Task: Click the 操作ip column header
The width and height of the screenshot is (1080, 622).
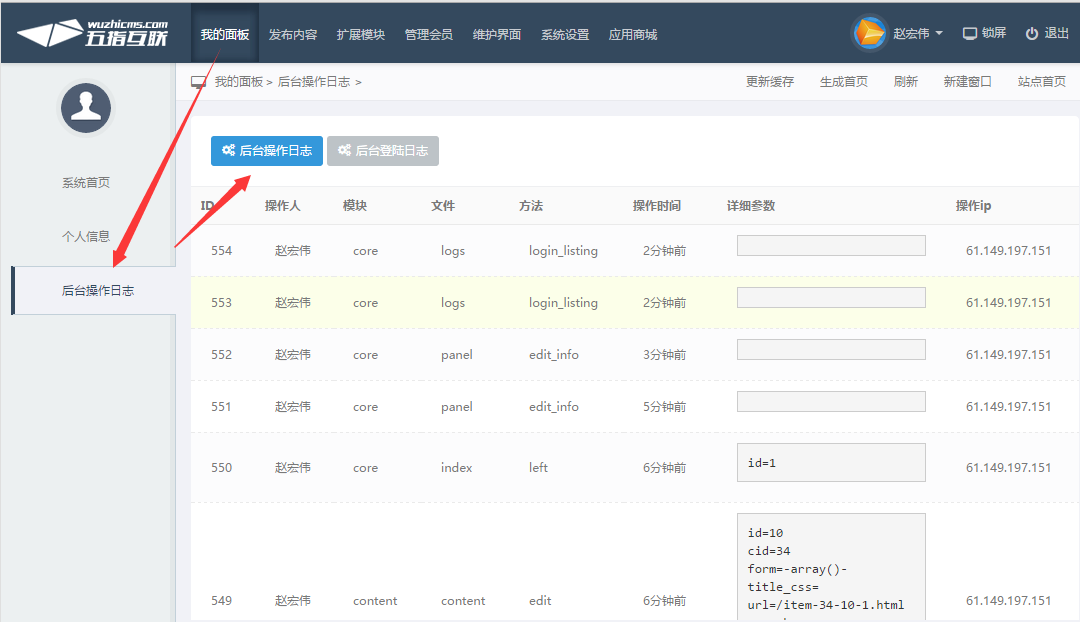Action: 973,206
